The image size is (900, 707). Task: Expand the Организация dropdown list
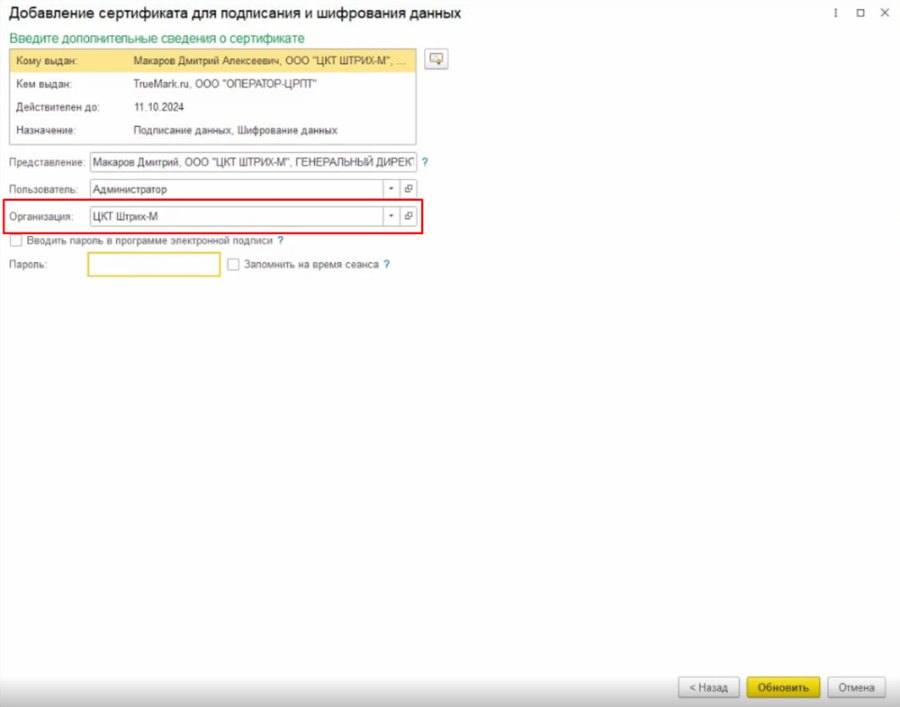point(391,216)
